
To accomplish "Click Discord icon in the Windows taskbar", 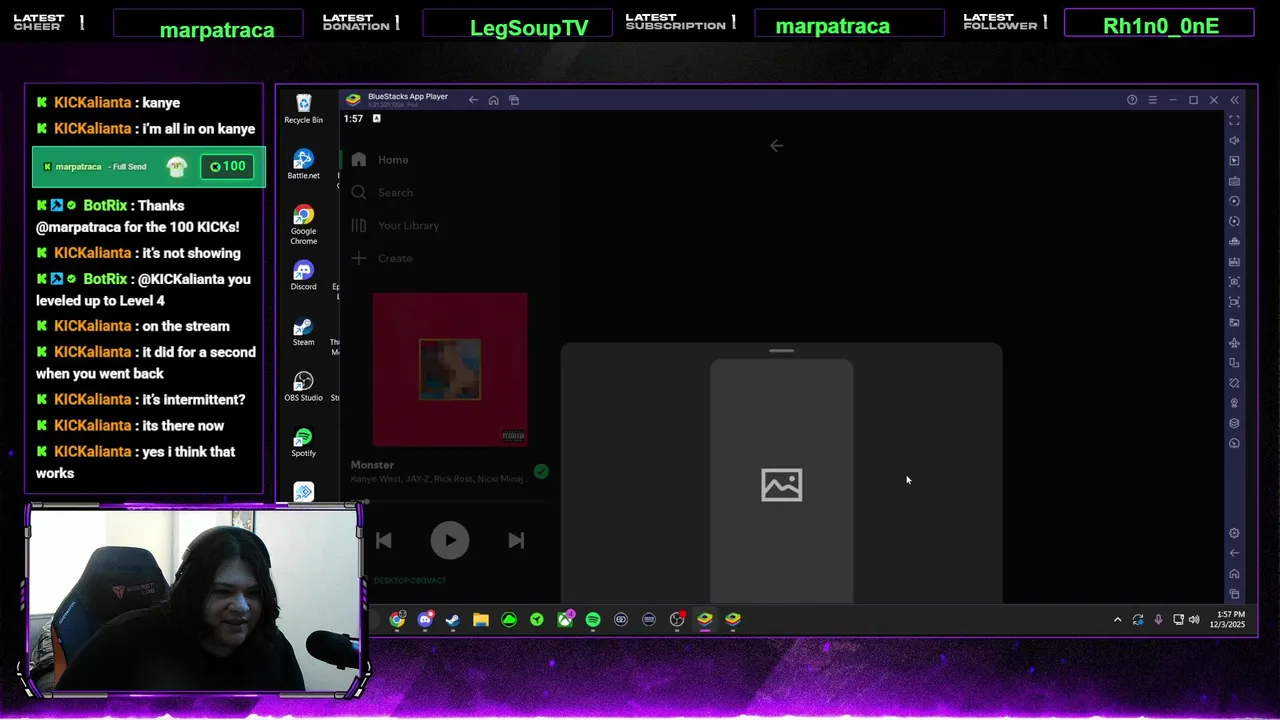I will click(x=425, y=620).
